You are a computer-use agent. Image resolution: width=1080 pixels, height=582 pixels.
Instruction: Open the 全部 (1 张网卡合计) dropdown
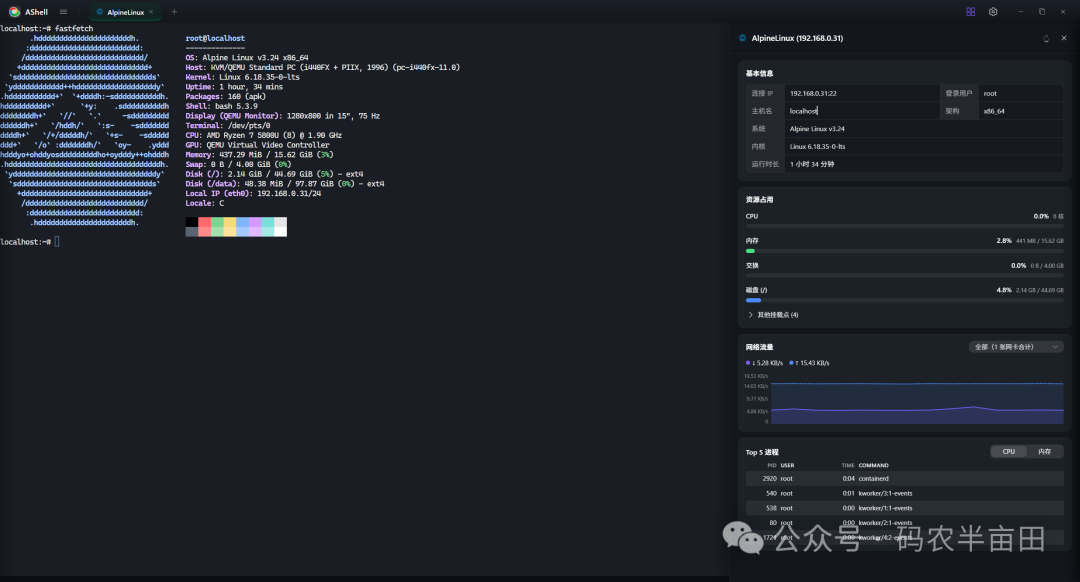1016,347
